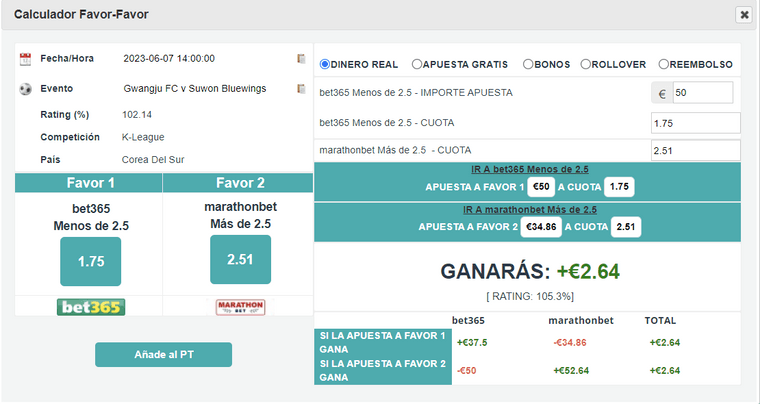The height and width of the screenshot is (404, 760).
Task: Click the TOTAL column header
Action: [x=660, y=321]
